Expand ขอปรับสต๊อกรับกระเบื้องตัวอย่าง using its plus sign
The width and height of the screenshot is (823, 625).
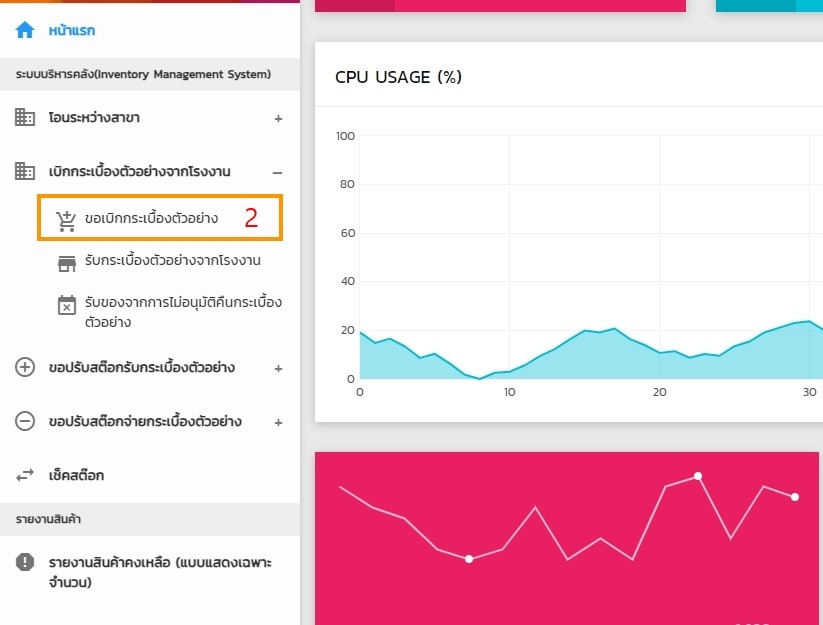278,368
